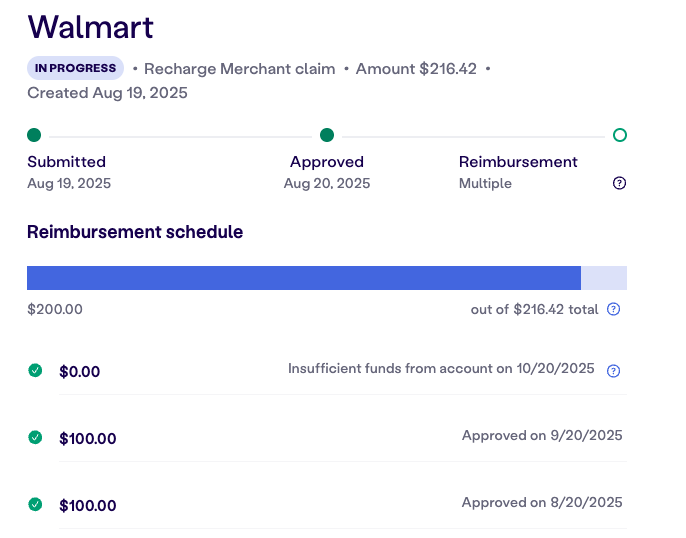Click the hollow Reimbursement step circle
This screenshot has height=538, width=686.
620,135
